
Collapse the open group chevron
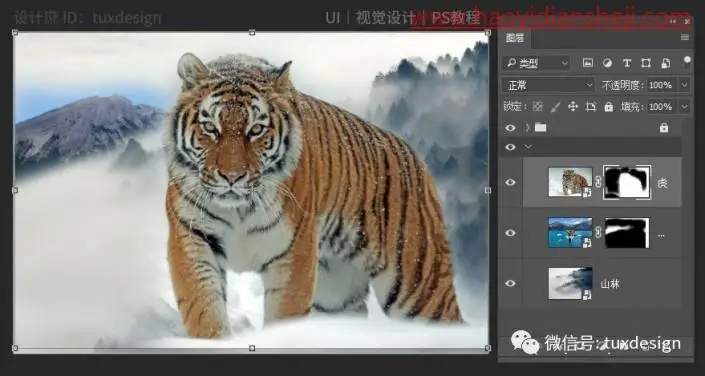(528, 147)
